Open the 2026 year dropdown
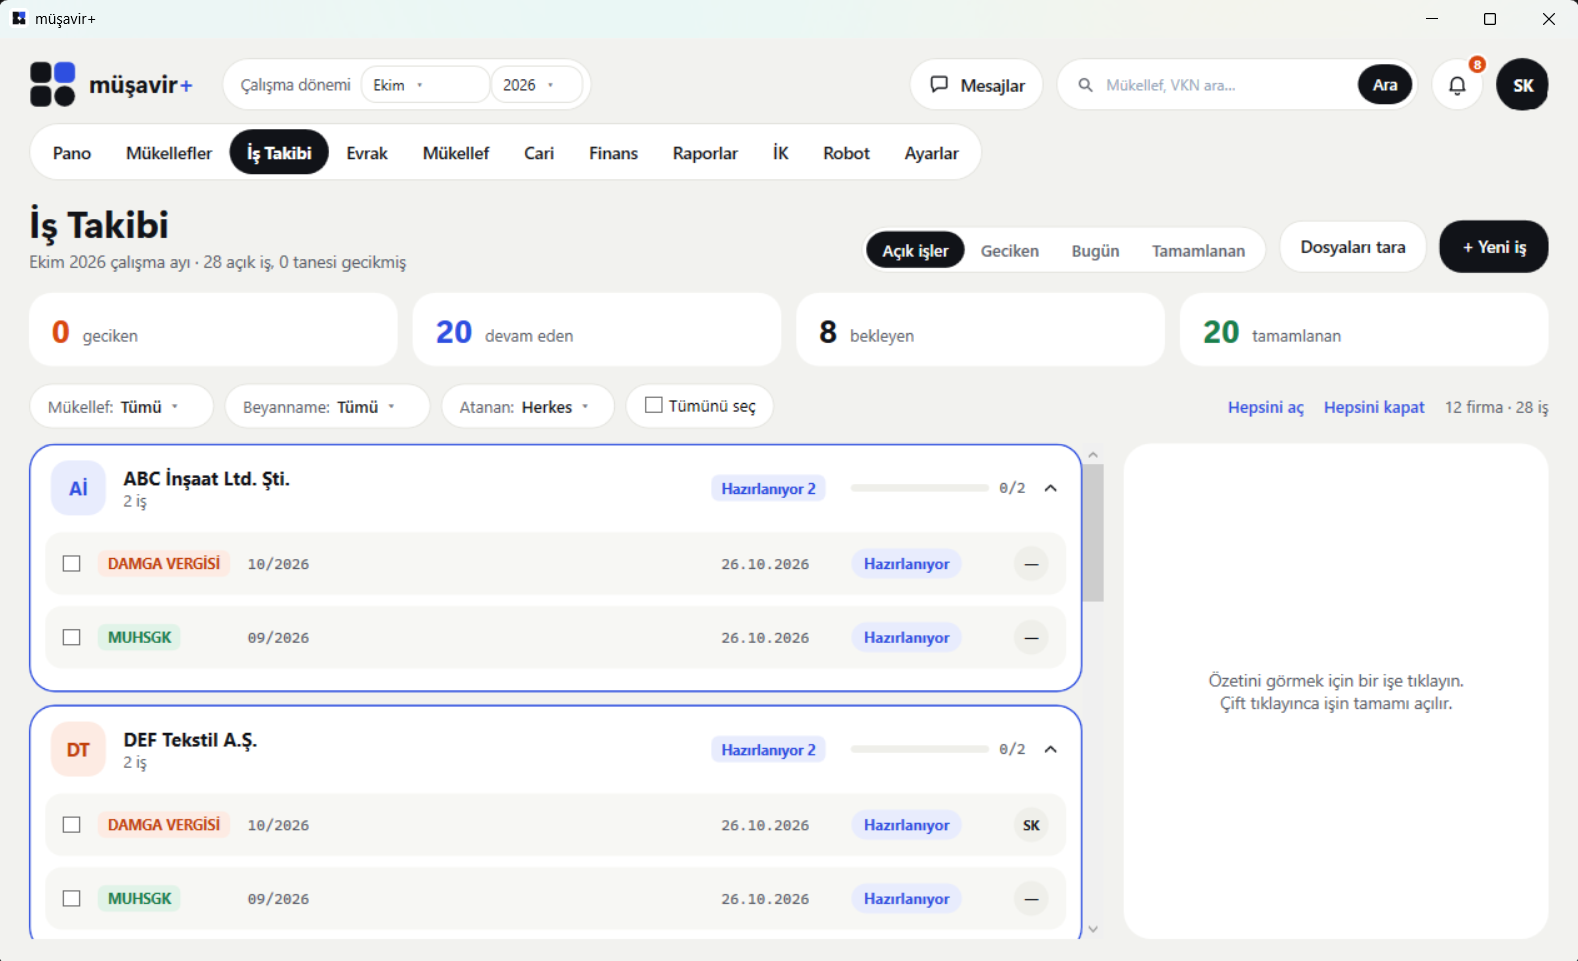The width and height of the screenshot is (1578, 961). [x=537, y=85]
